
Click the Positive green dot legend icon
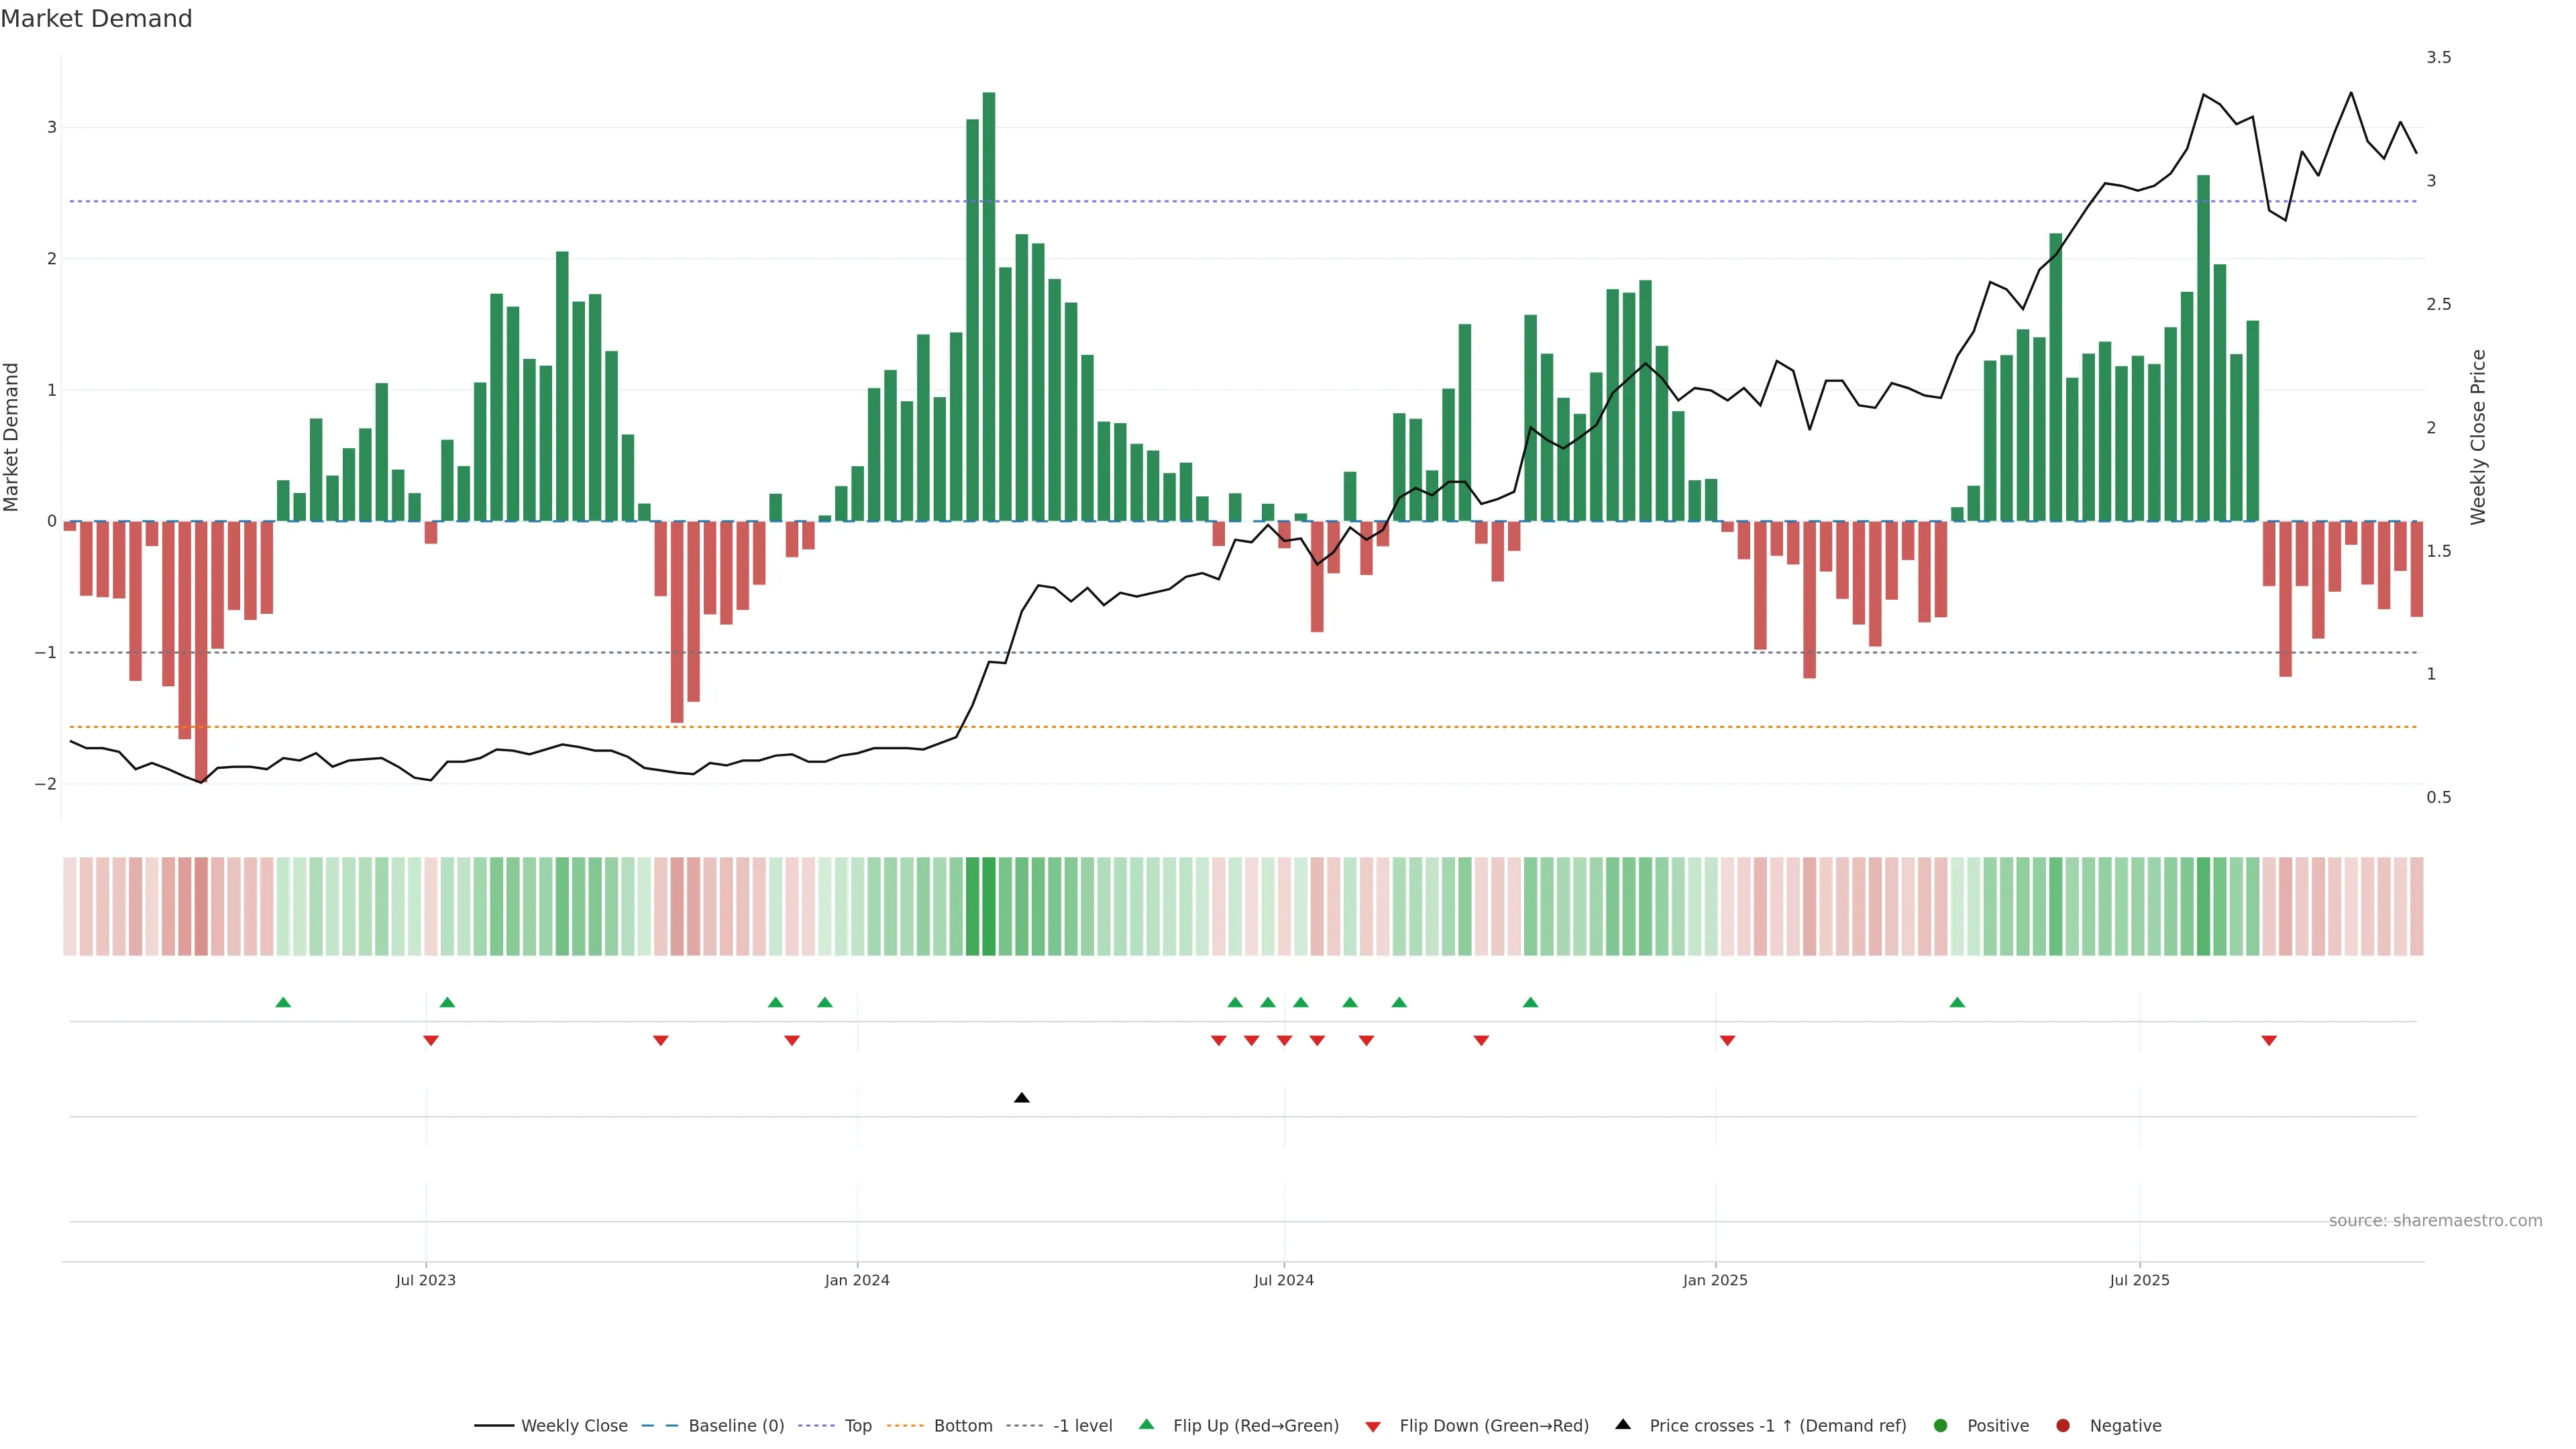1940,1425
